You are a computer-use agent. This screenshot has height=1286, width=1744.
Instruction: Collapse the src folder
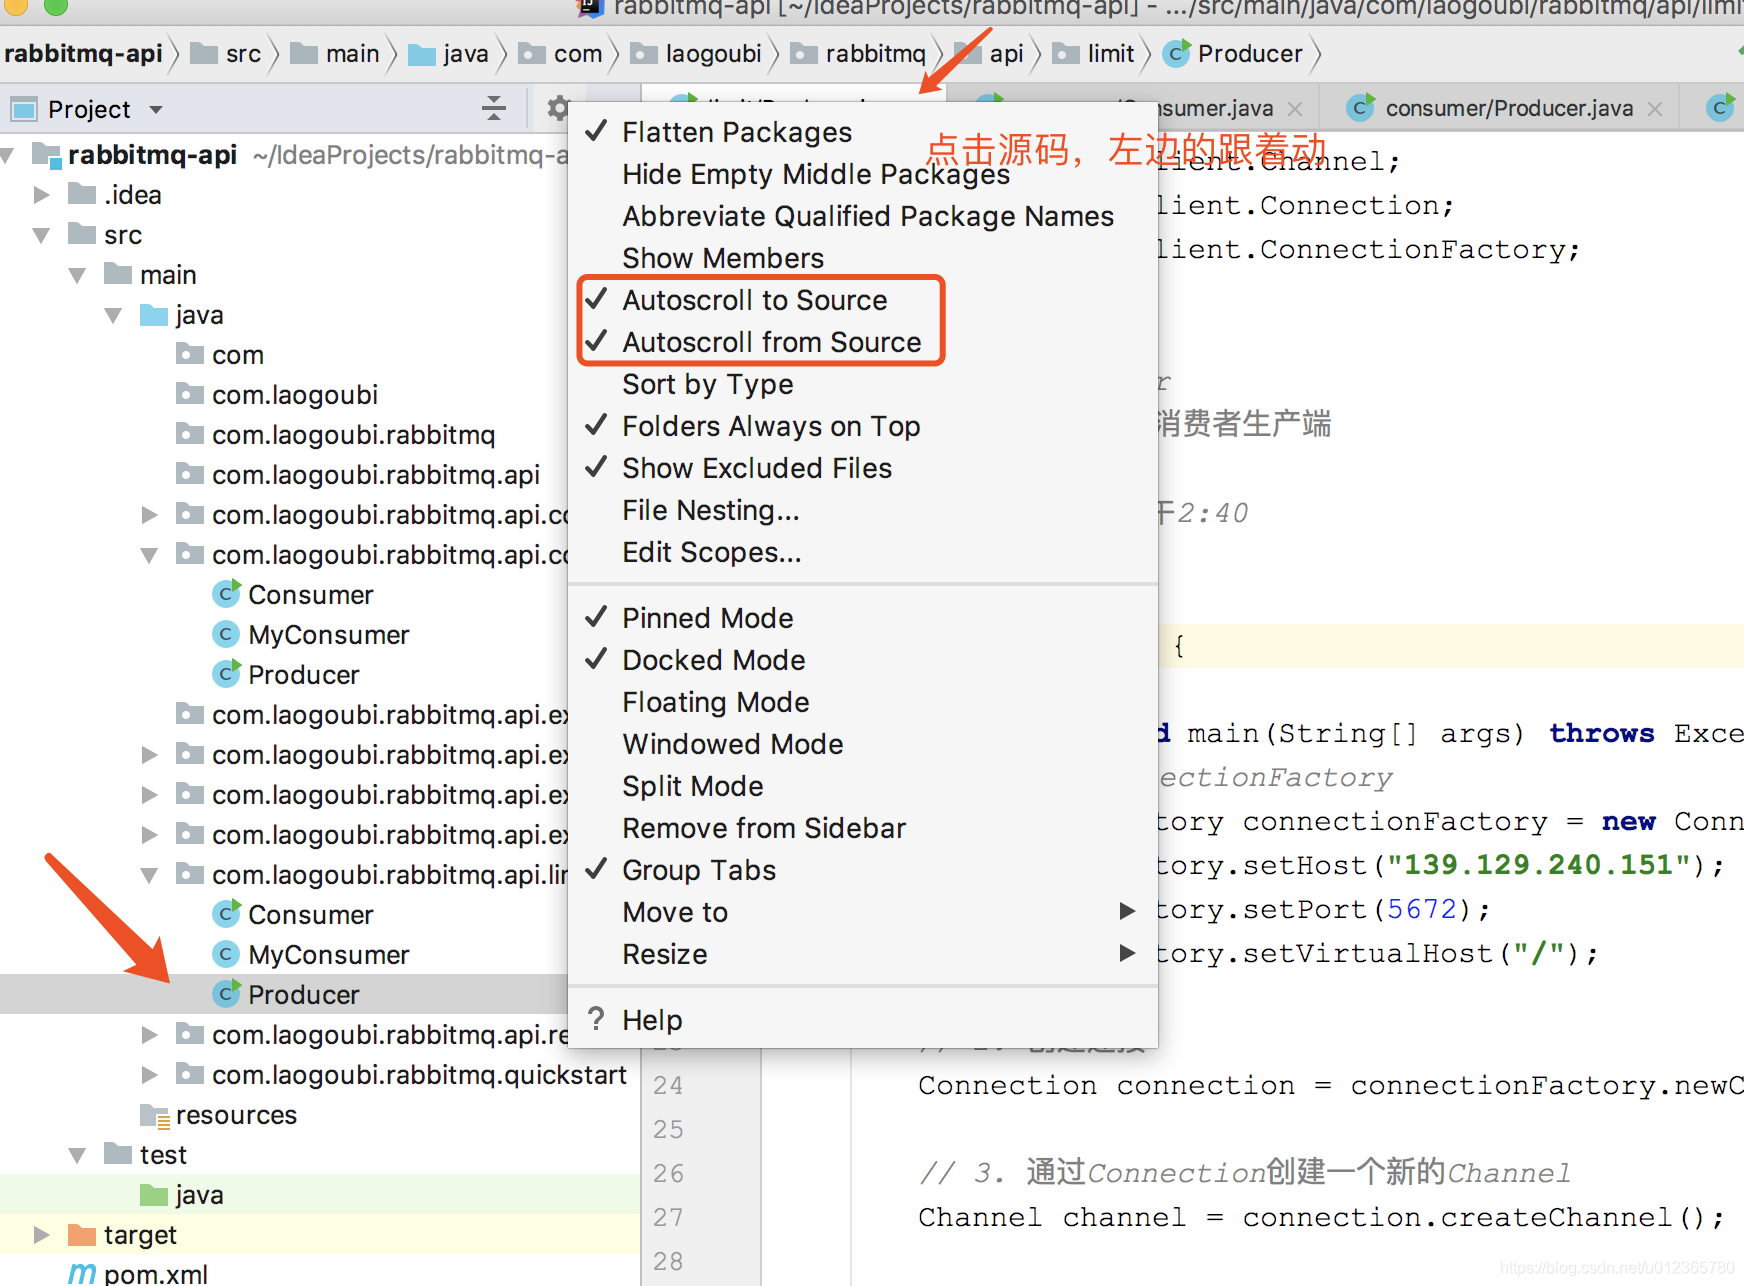pyautogui.click(x=42, y=235)
